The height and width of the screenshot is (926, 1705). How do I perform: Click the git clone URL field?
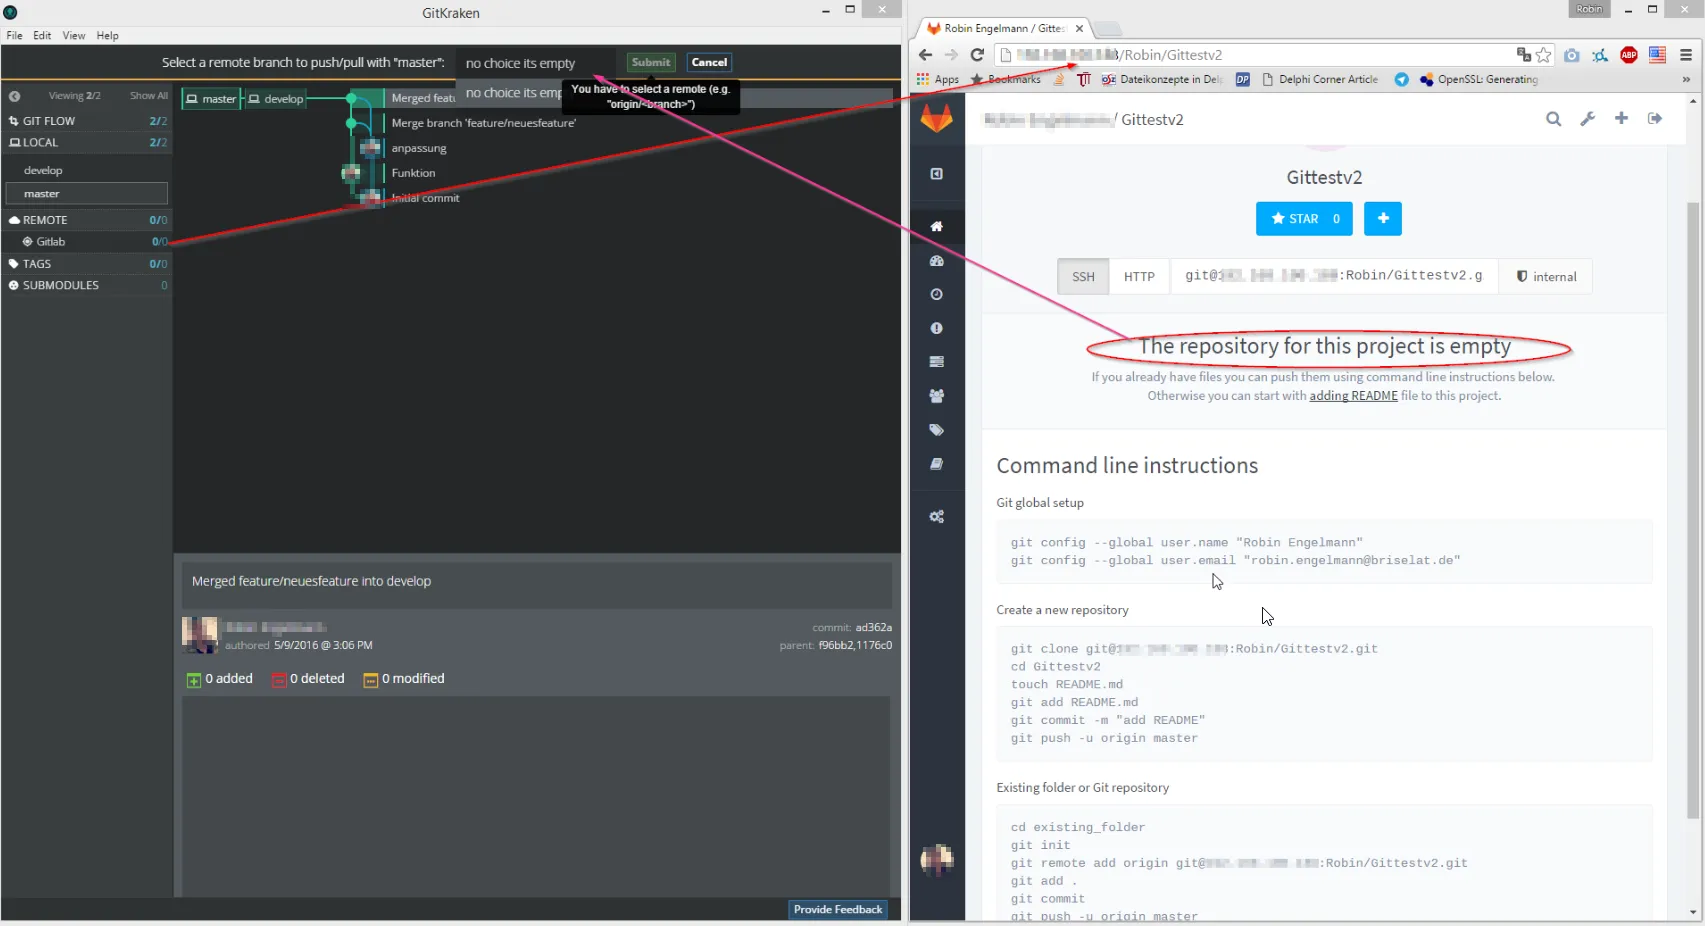1334,277
